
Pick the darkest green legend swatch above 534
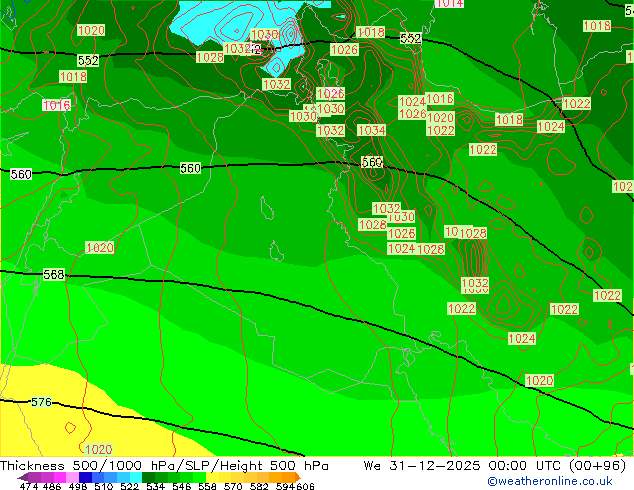click(x=148, y=477)
